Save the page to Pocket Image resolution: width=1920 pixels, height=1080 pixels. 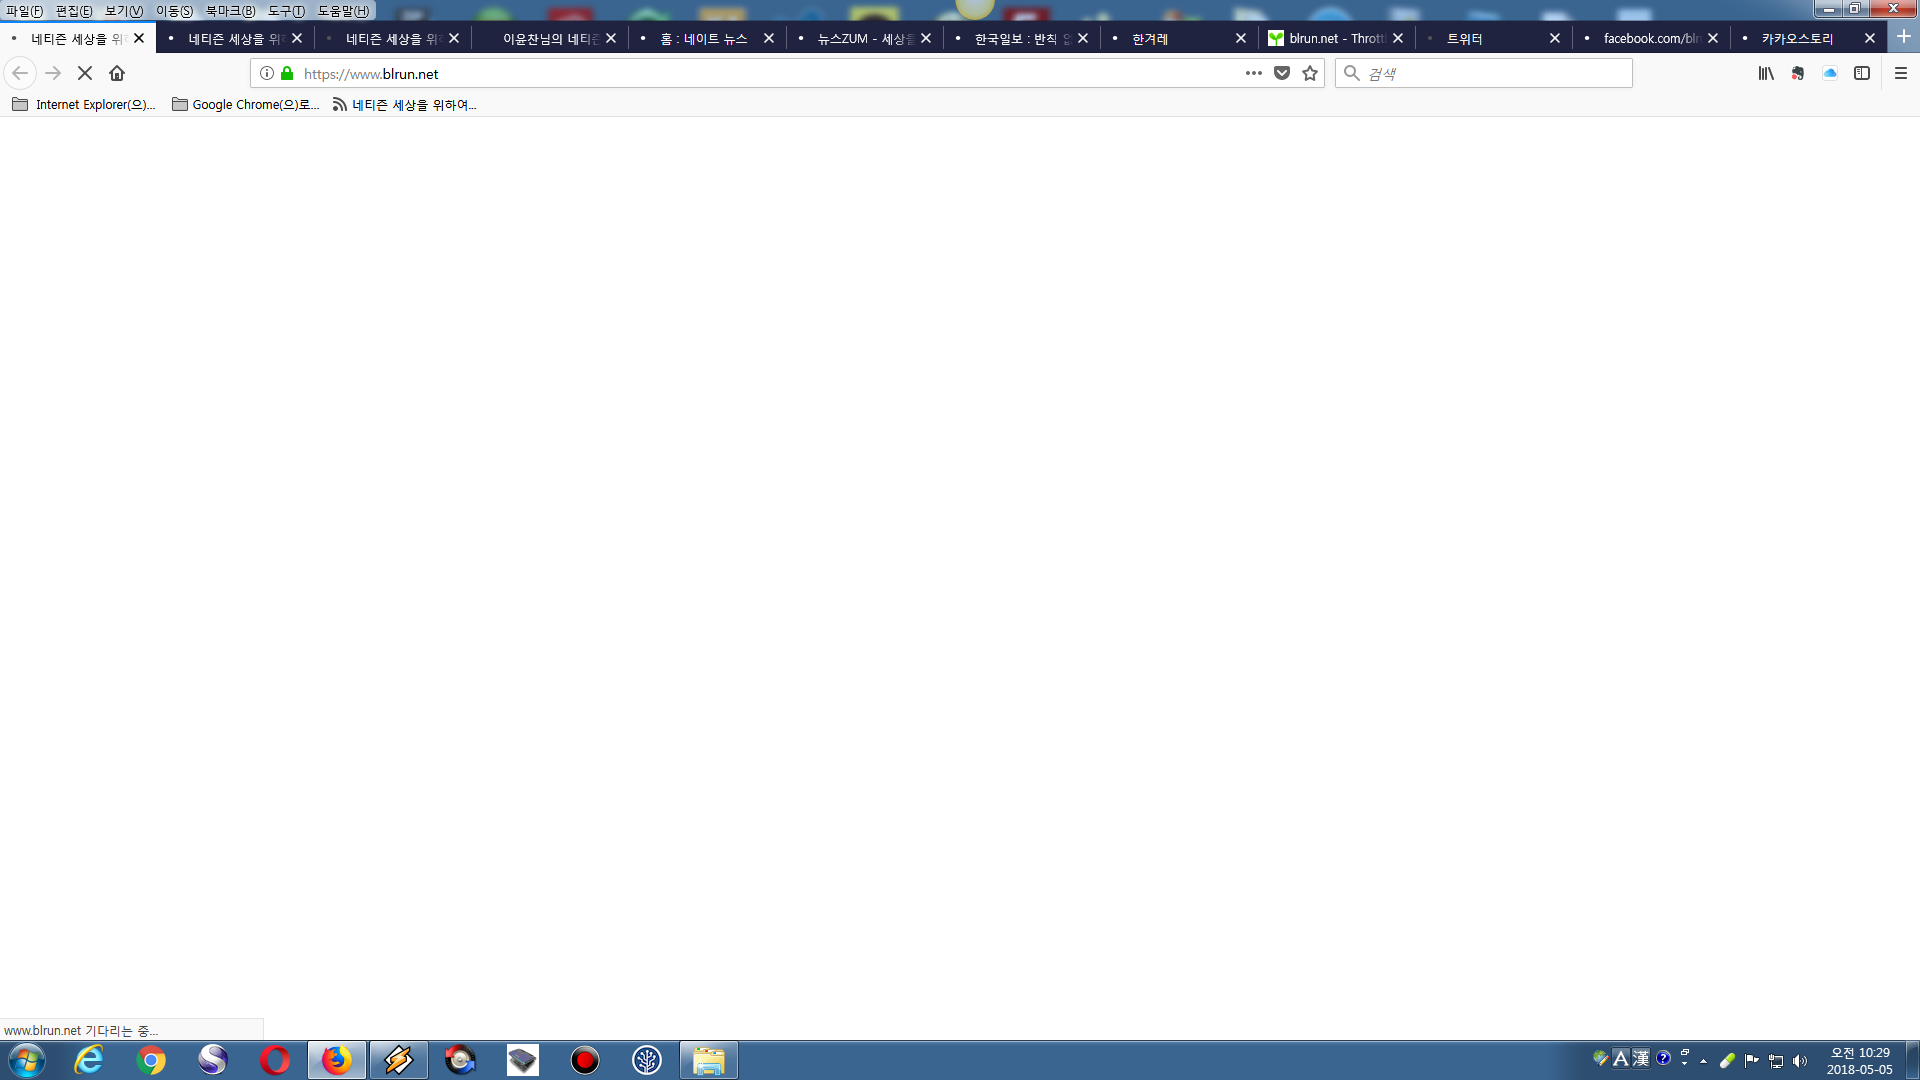click(1282, 73)
